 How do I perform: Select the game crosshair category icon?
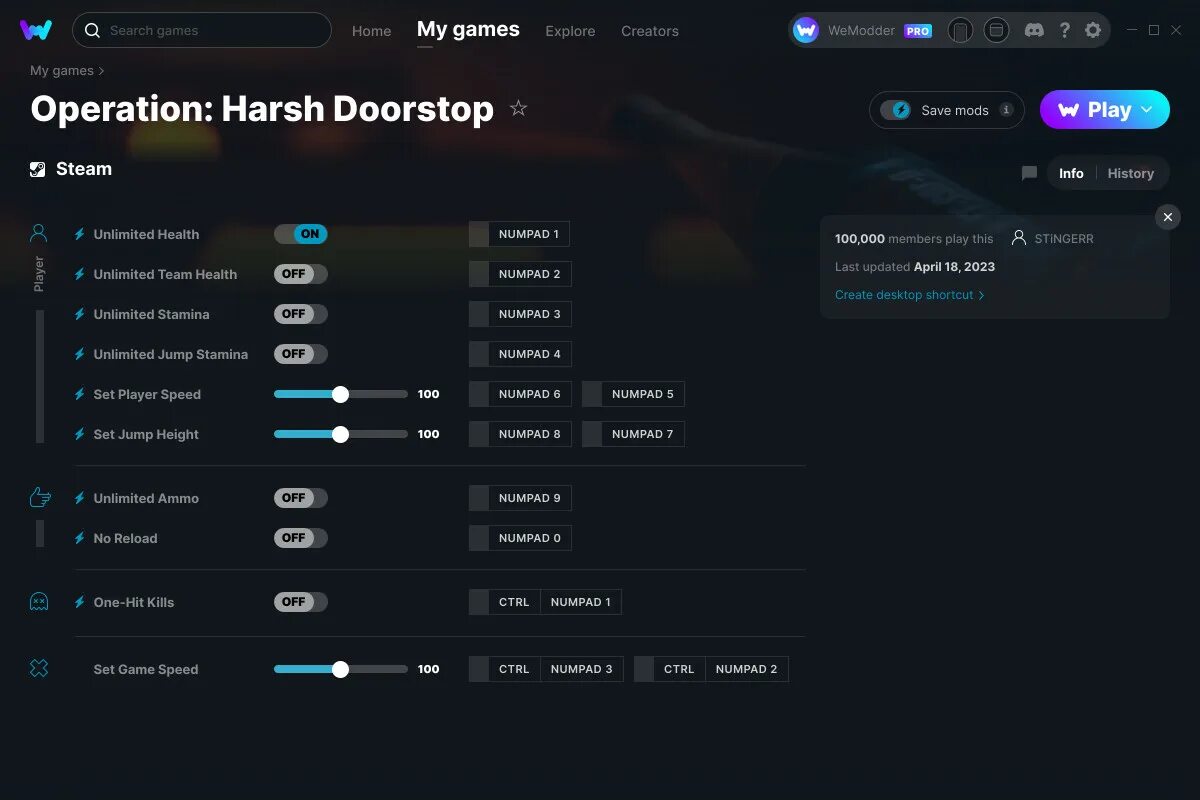pyautogui.click(x=39, y=669)
